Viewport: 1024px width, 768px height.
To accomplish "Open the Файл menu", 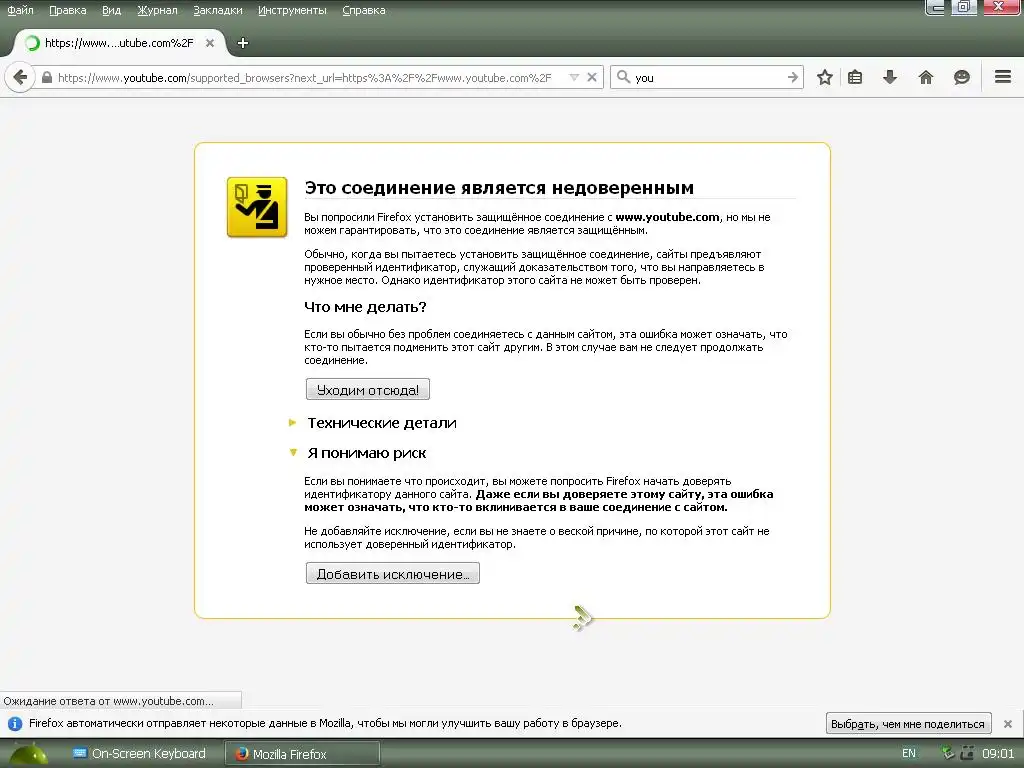I will point(20,10).
